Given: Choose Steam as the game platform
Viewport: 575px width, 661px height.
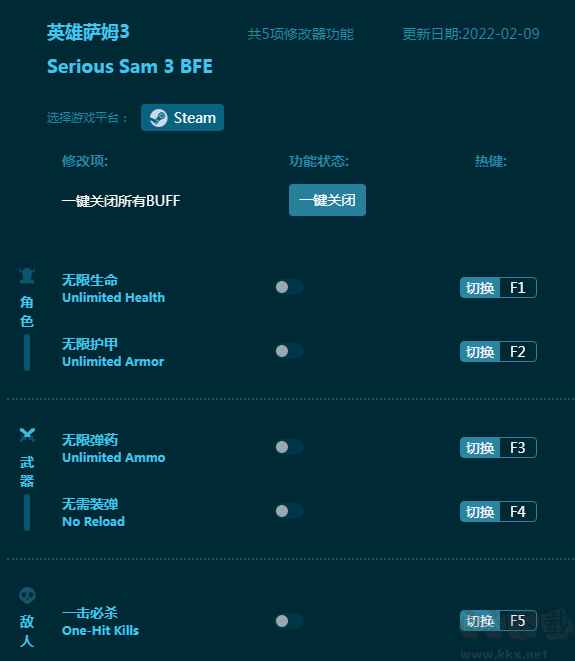Looking at the screenshot, I should click(182, 118).
